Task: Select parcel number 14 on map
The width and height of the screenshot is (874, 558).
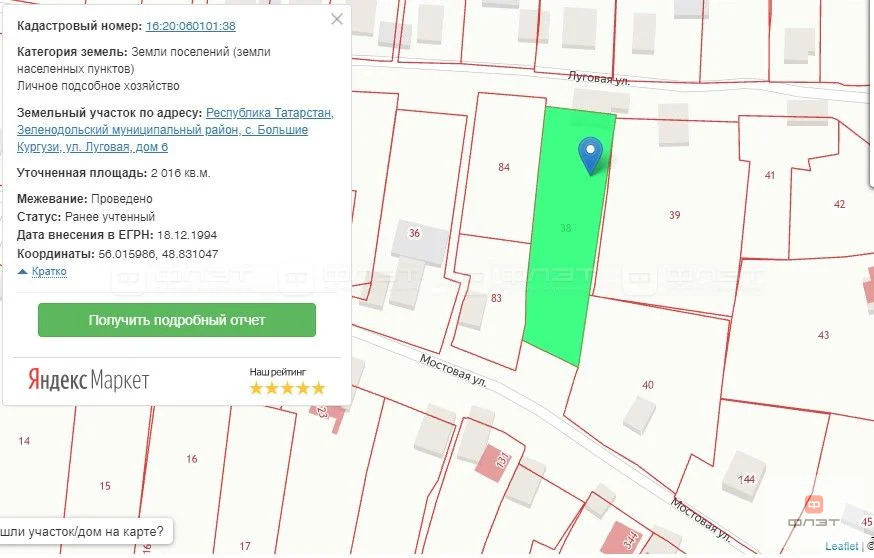Action: [24, 441]
